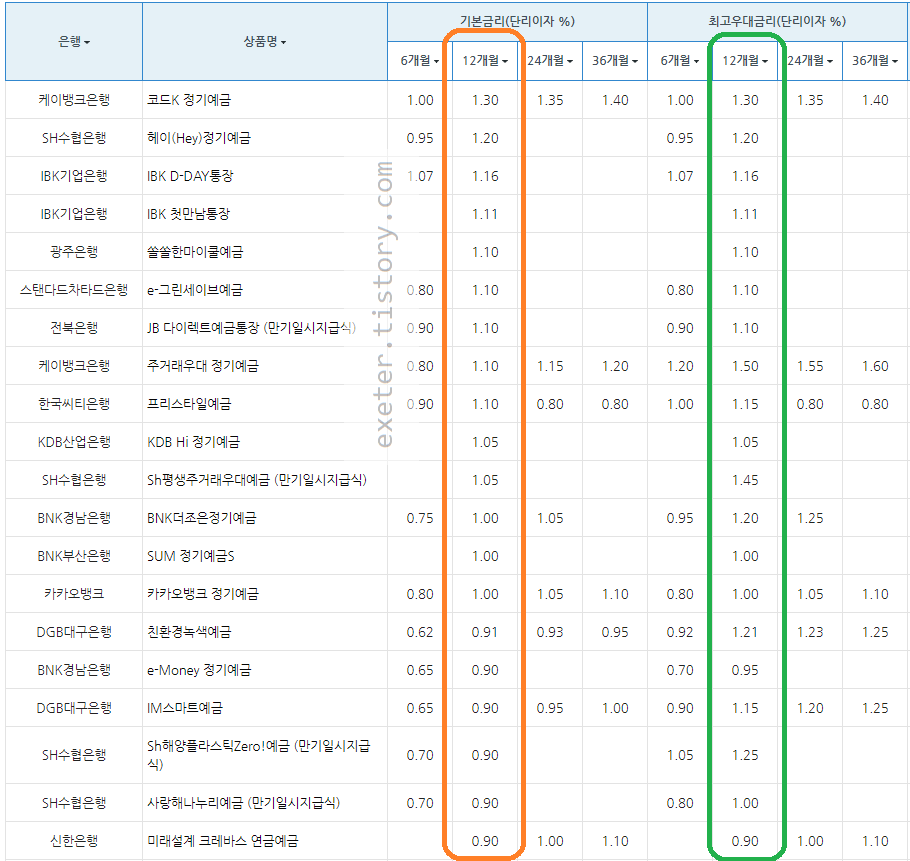The width and height of the screenshot is (910, 861).
Task: Select product 카카오뱅크 정기예금
Action: click(x=203, y=594)
